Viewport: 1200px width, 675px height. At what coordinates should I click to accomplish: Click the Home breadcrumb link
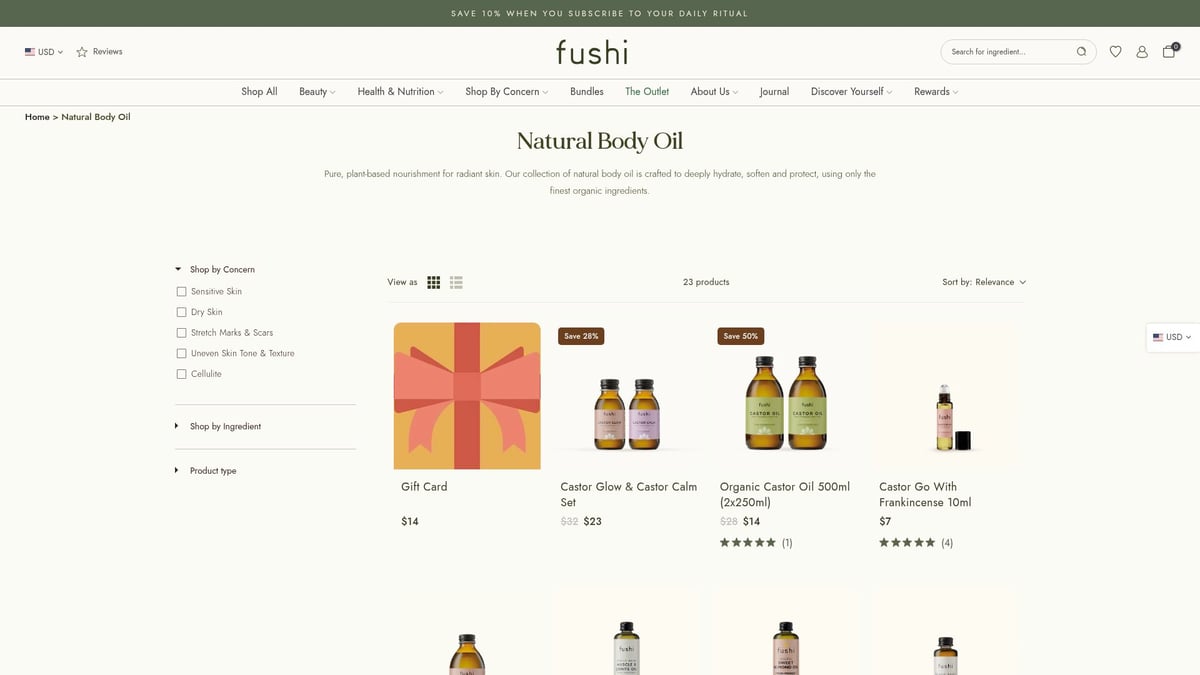(x=37, y=116)
